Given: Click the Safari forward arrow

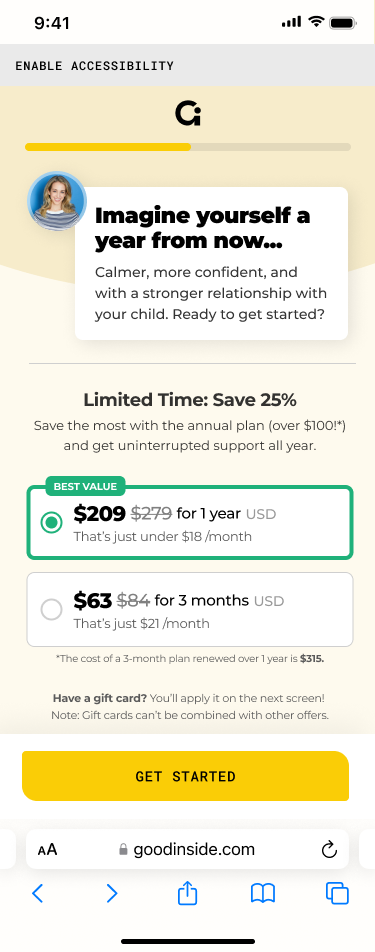Looking at the screenshot, I should 112,893.
